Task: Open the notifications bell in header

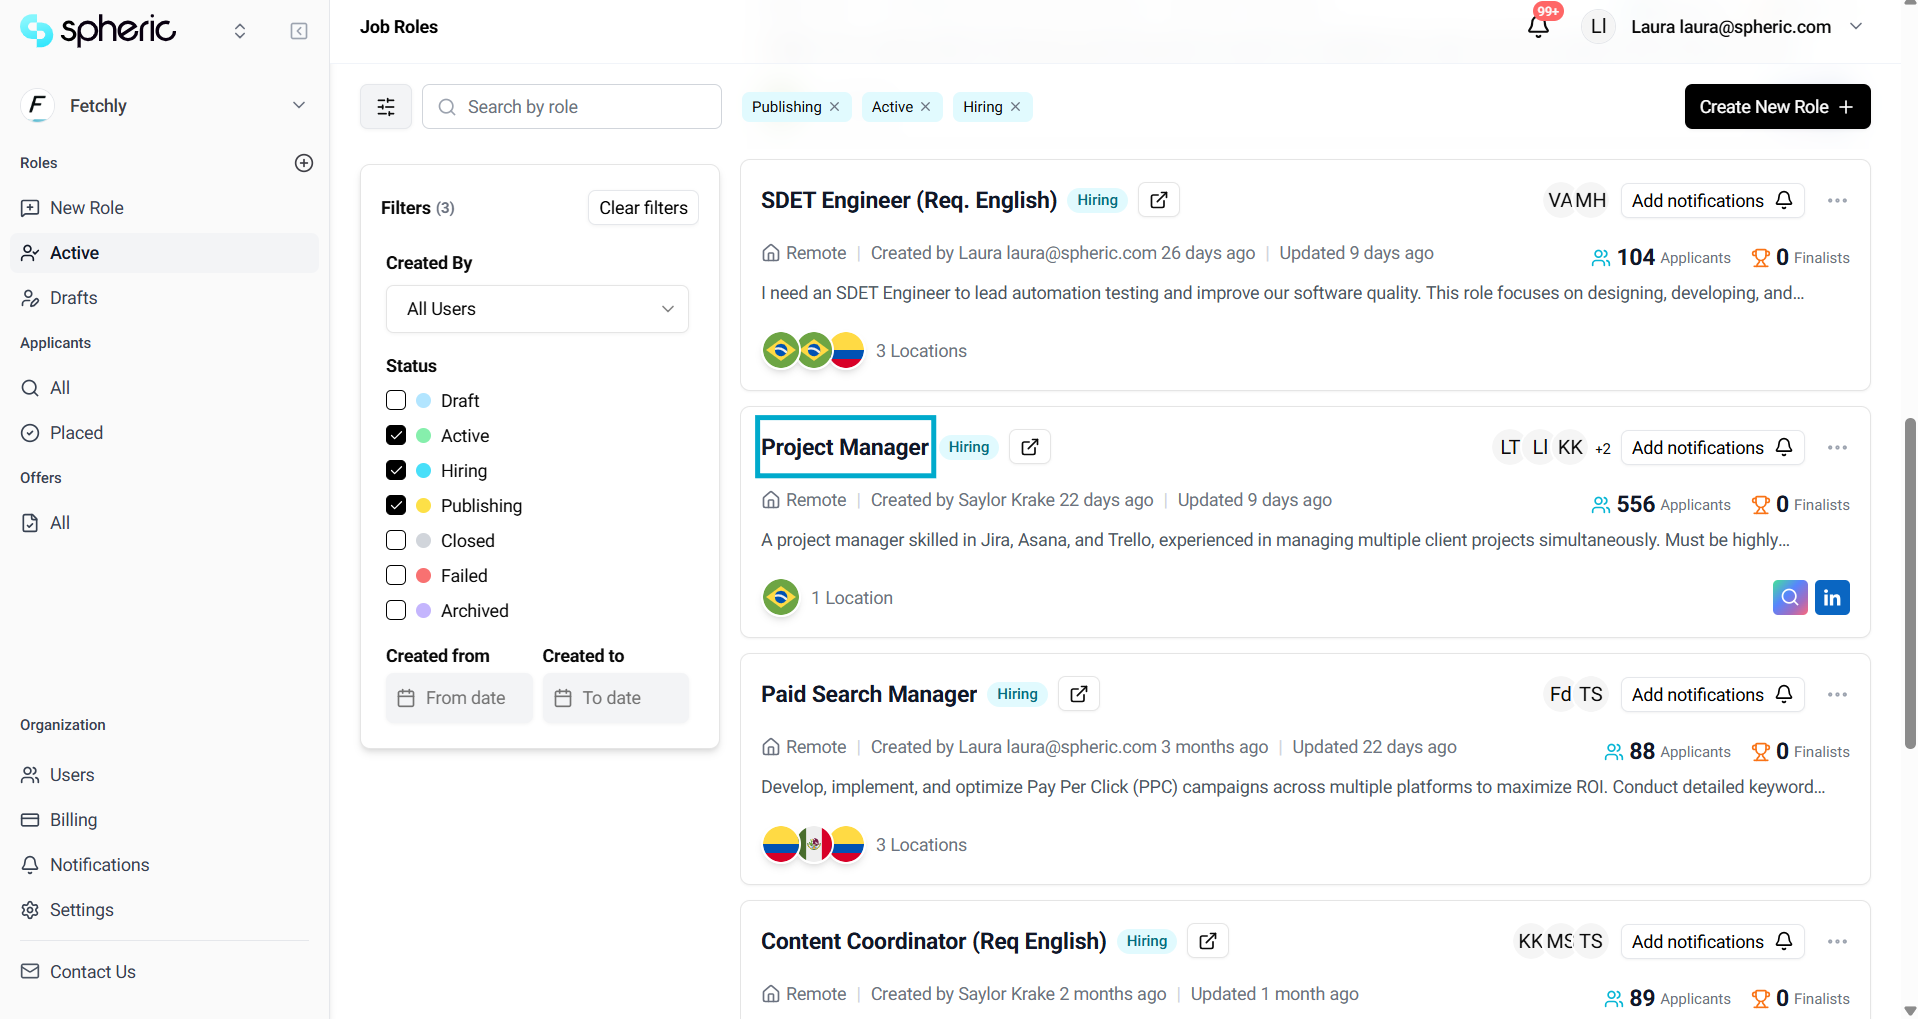Action: click(1538, 27)
